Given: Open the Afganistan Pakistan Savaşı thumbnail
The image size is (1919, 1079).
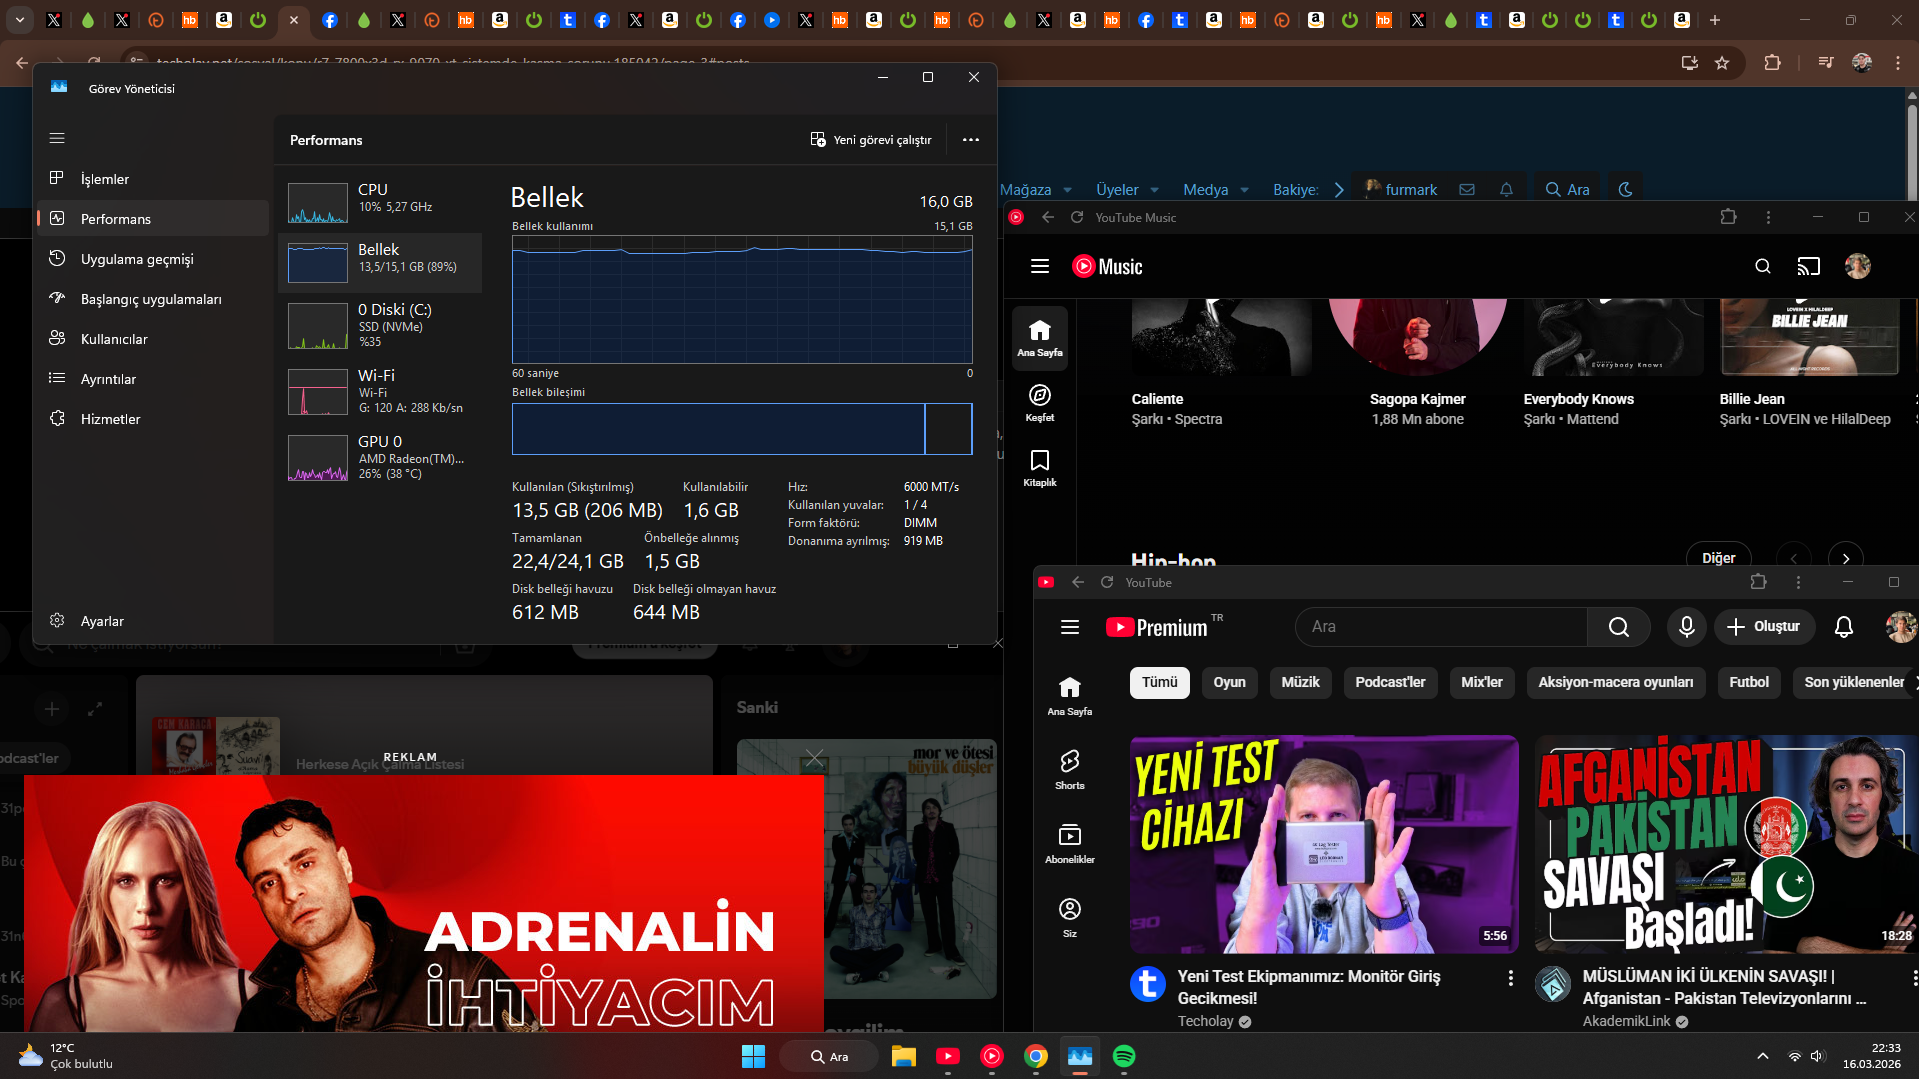Looking at the screenshot, I should tap(1726, 844).
